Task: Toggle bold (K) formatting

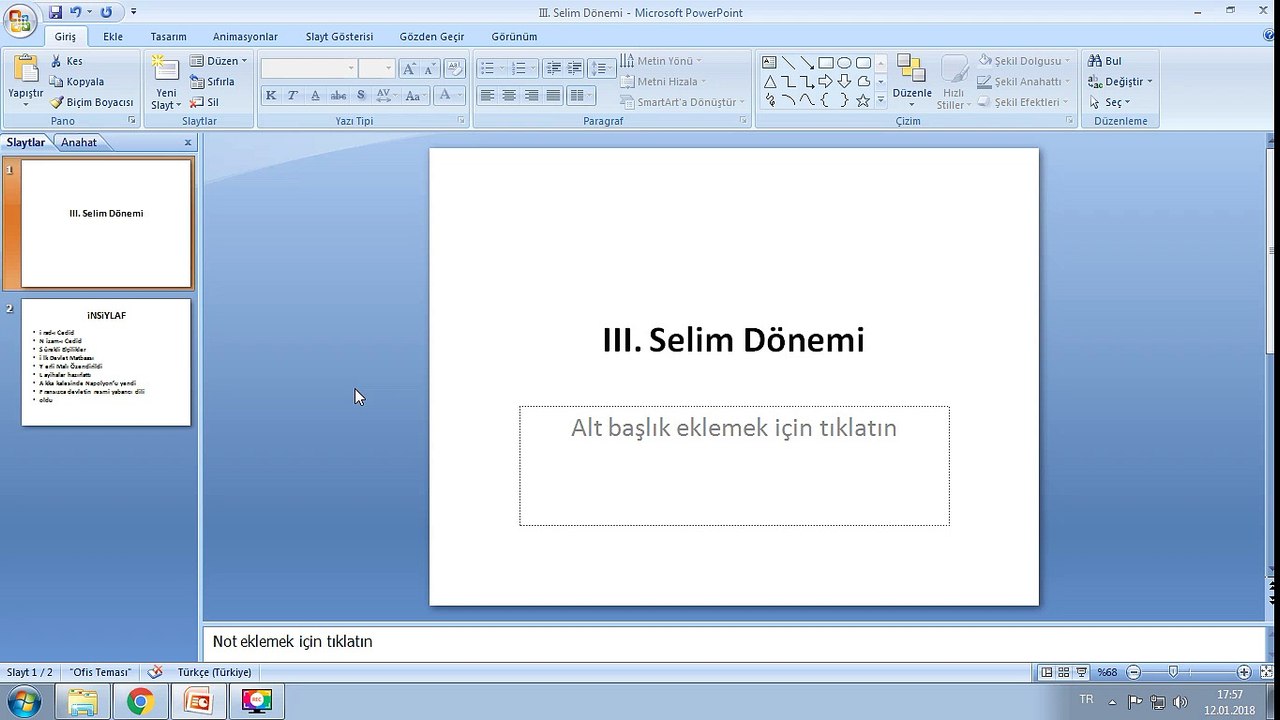Action: pyautogui.click(x=271, y=95)
